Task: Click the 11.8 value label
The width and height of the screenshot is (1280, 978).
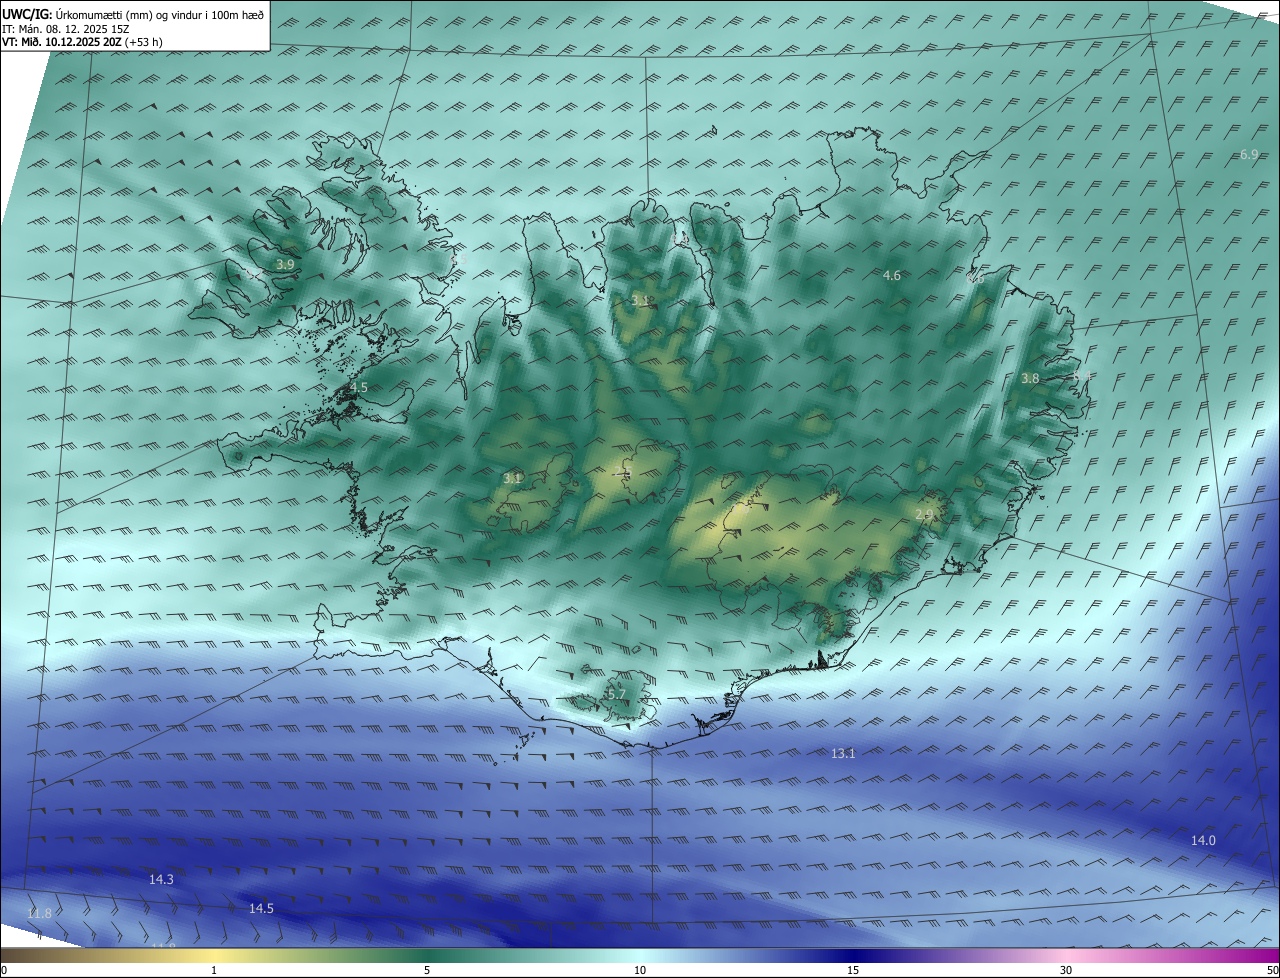Action: pyautogui.click(x=39, y=914)
